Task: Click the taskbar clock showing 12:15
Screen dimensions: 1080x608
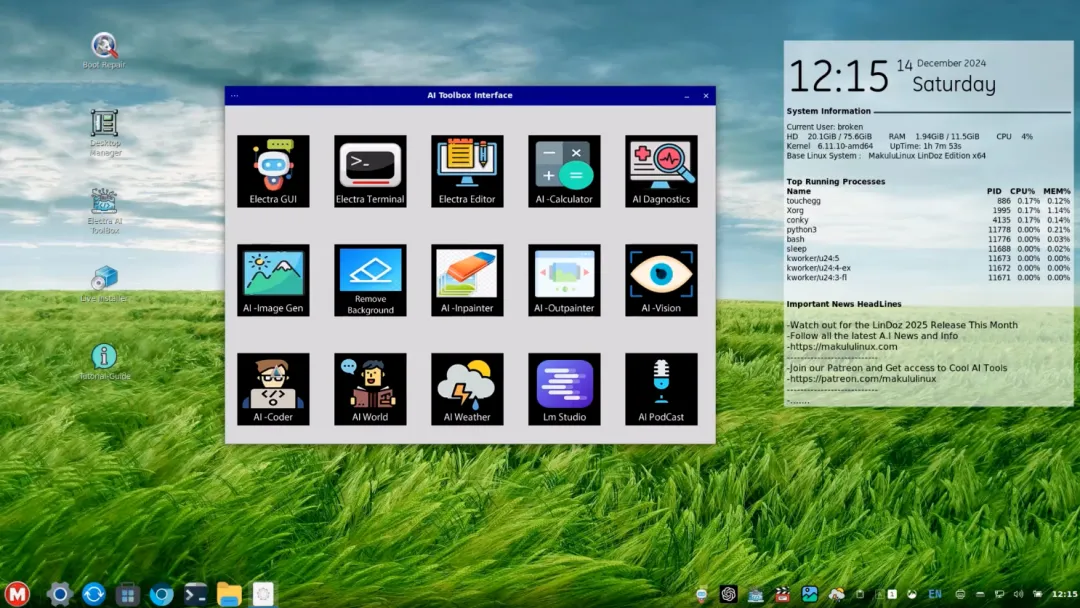Action: [1064, 594]
